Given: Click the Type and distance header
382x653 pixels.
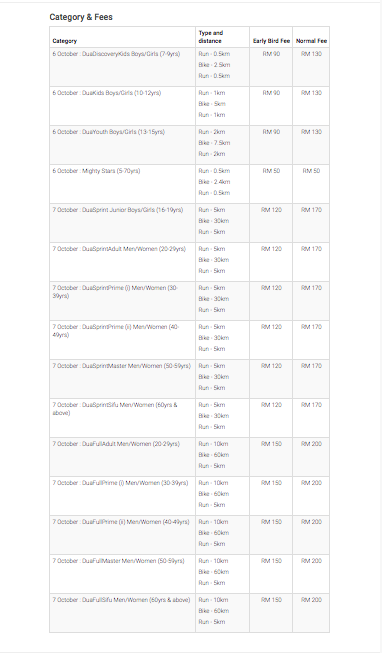Looking at the screenshot, I should pos(211,37).
